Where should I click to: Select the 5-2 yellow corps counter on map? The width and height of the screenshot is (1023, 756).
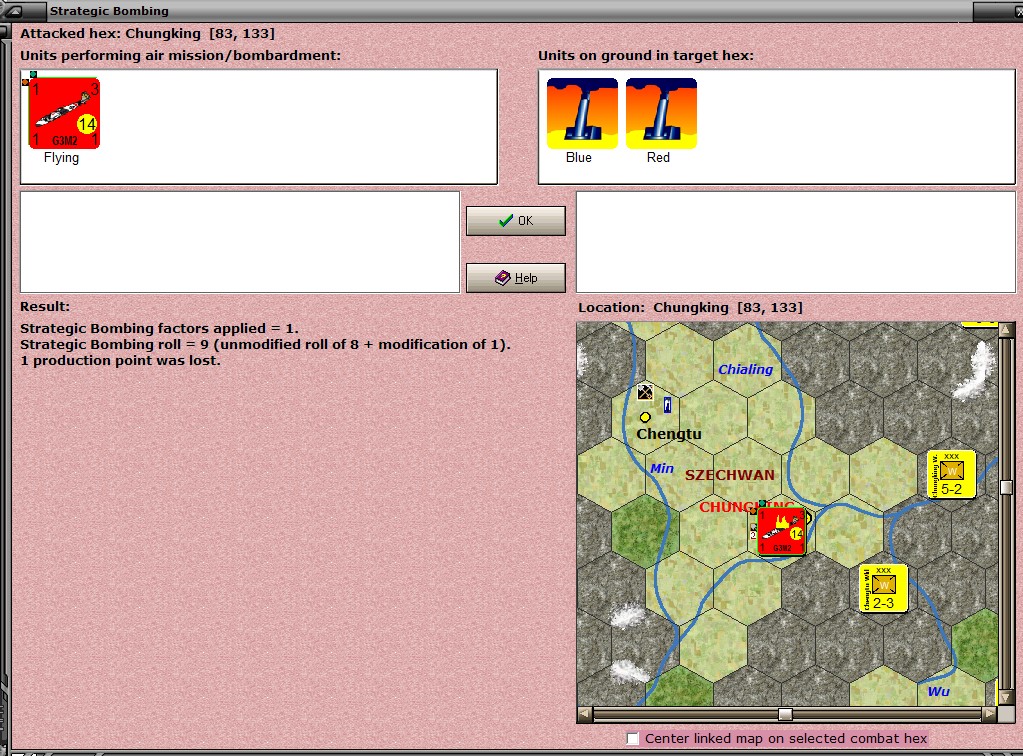tap(951, 474)
